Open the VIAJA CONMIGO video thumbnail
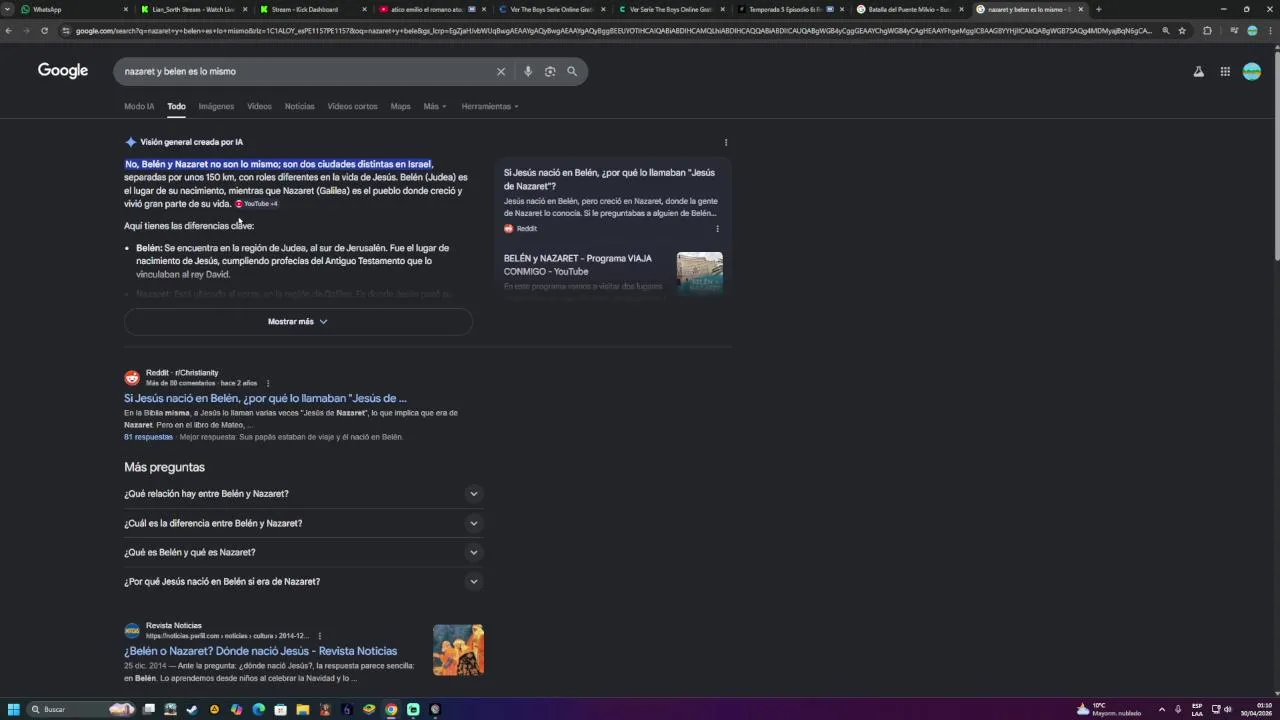The height and width of the screenshot is (720, 1280). (699, 272)
